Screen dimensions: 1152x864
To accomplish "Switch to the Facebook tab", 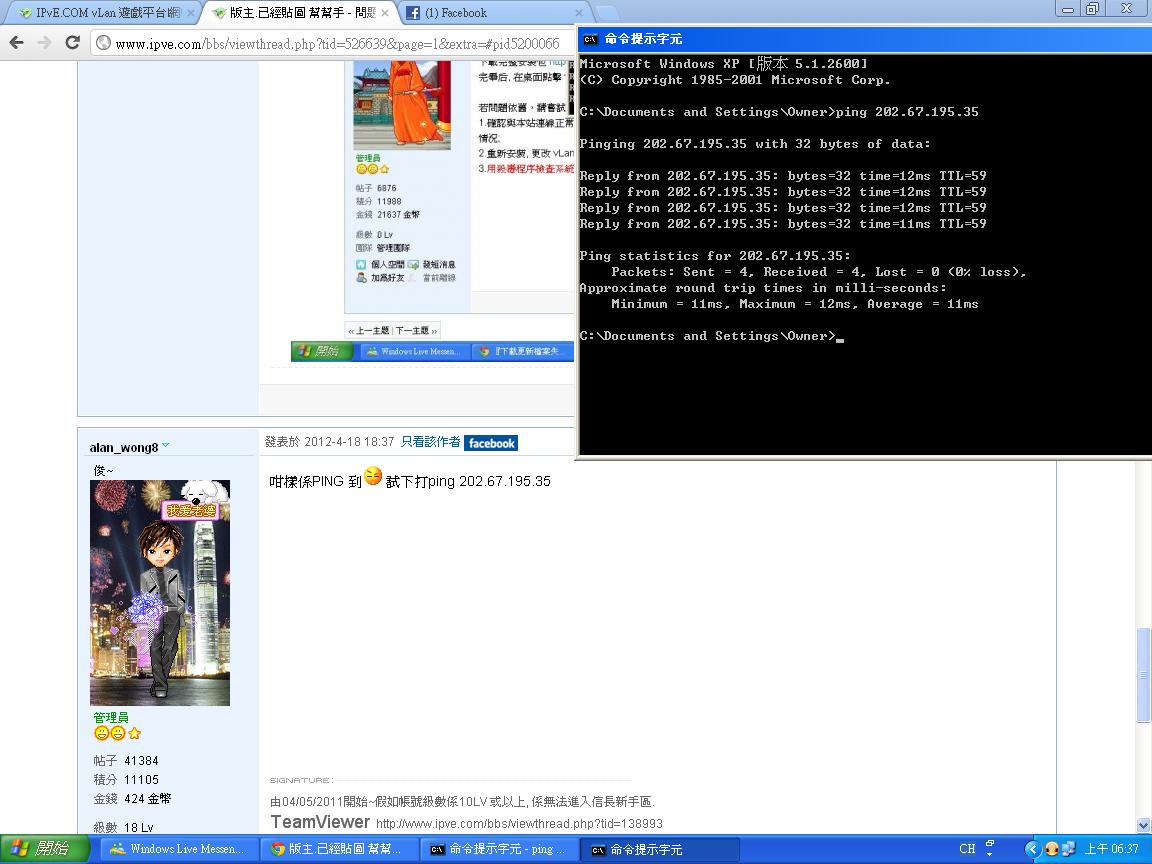I will tap(455, 13).
